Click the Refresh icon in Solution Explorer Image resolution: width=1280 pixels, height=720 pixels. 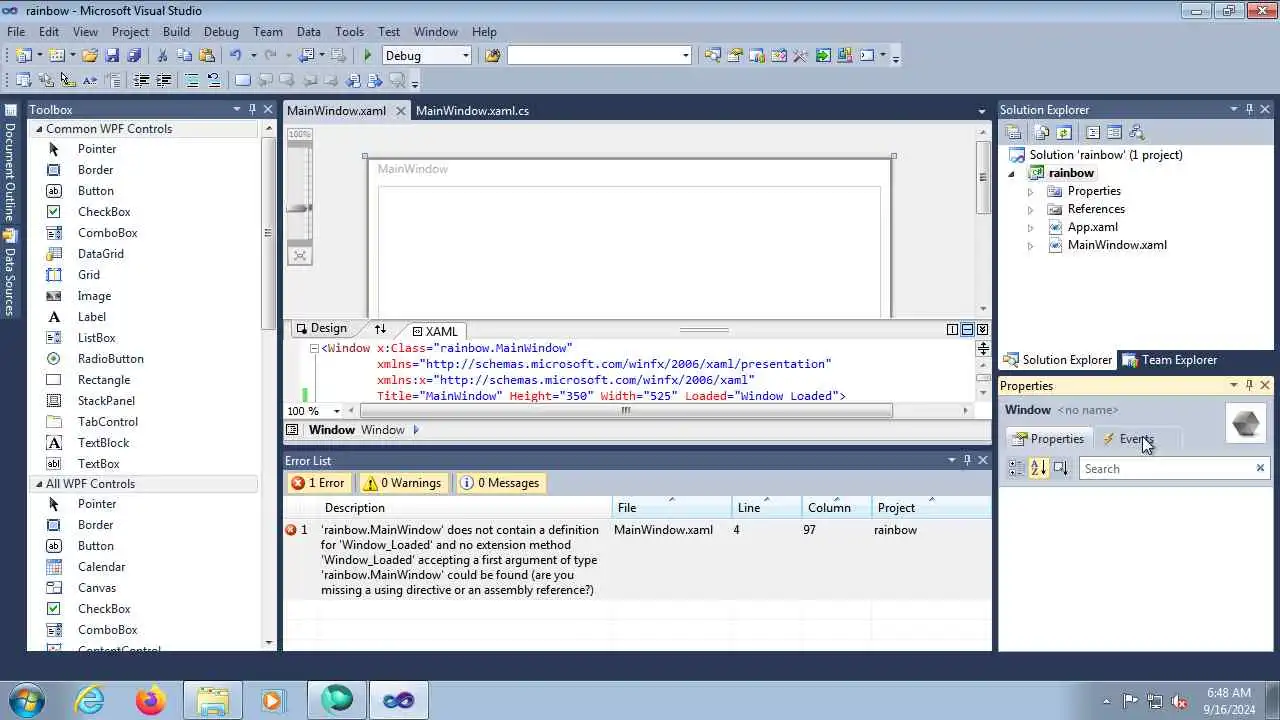1064,132
